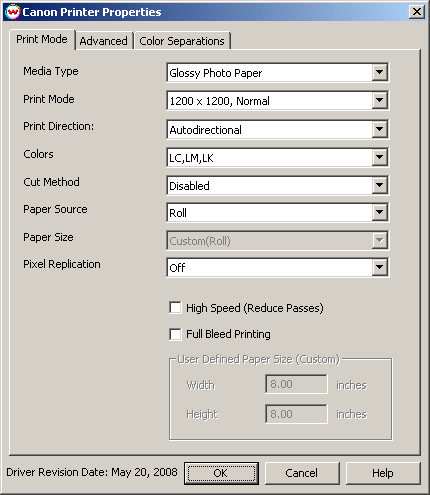The width and height of the screenshot is (430, 495).
Task: Expand the Colors dropdown
Action: coord(277,157)
